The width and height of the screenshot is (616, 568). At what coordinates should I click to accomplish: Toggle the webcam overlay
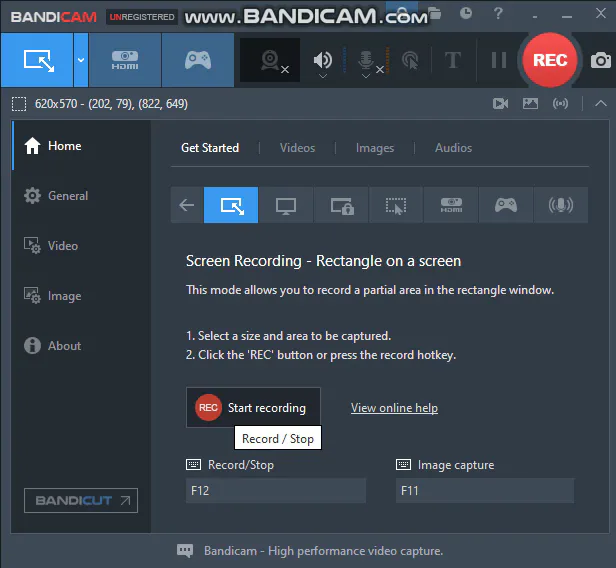pos(270,60)
